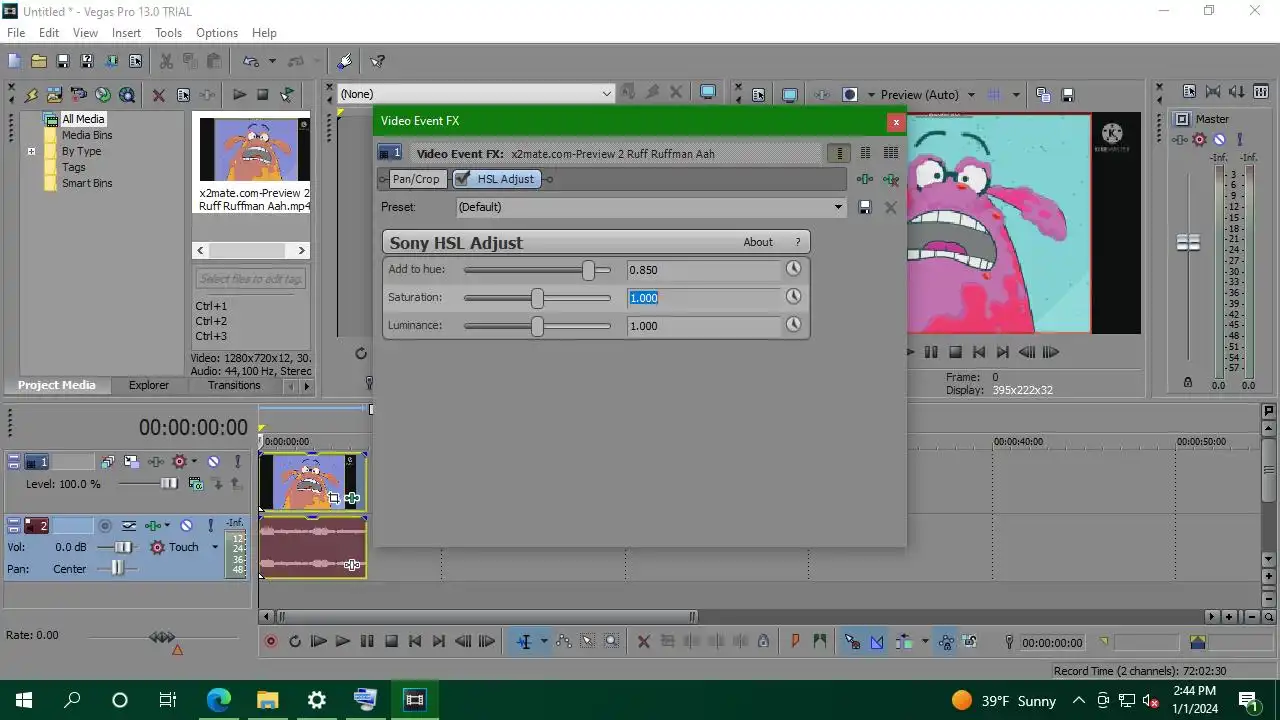Click the Record button in the timeline transport
Viewport: 1280px width, 720px height.
pos(270,642)
